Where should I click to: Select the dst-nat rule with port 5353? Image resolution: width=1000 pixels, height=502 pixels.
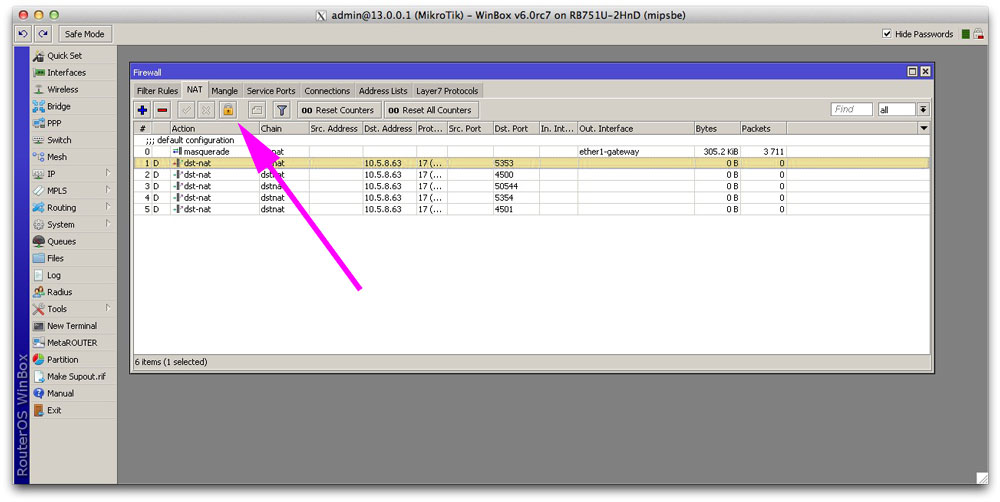(531, 163)
